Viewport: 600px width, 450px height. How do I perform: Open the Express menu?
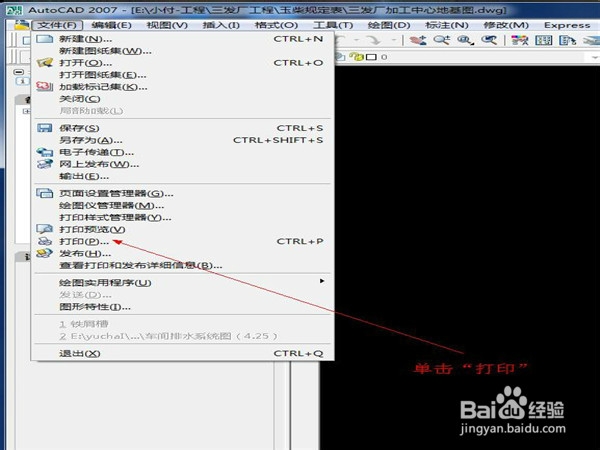(x=567, y=25)
